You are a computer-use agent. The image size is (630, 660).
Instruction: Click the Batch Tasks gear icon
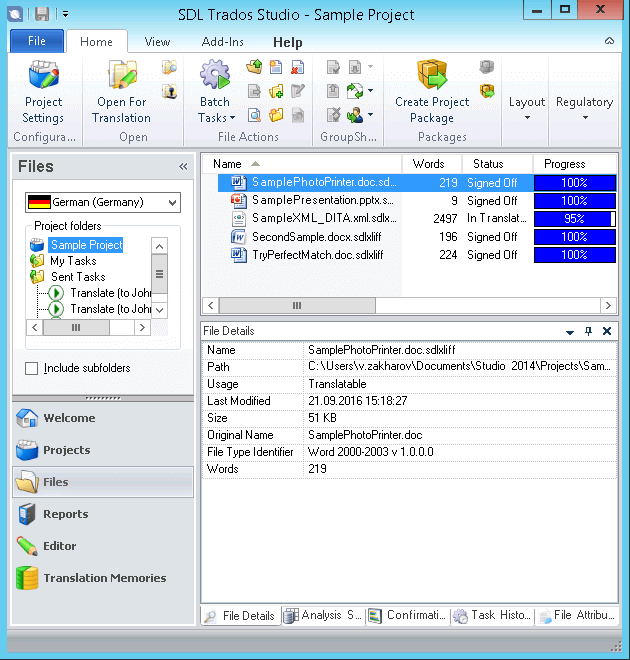215,75
